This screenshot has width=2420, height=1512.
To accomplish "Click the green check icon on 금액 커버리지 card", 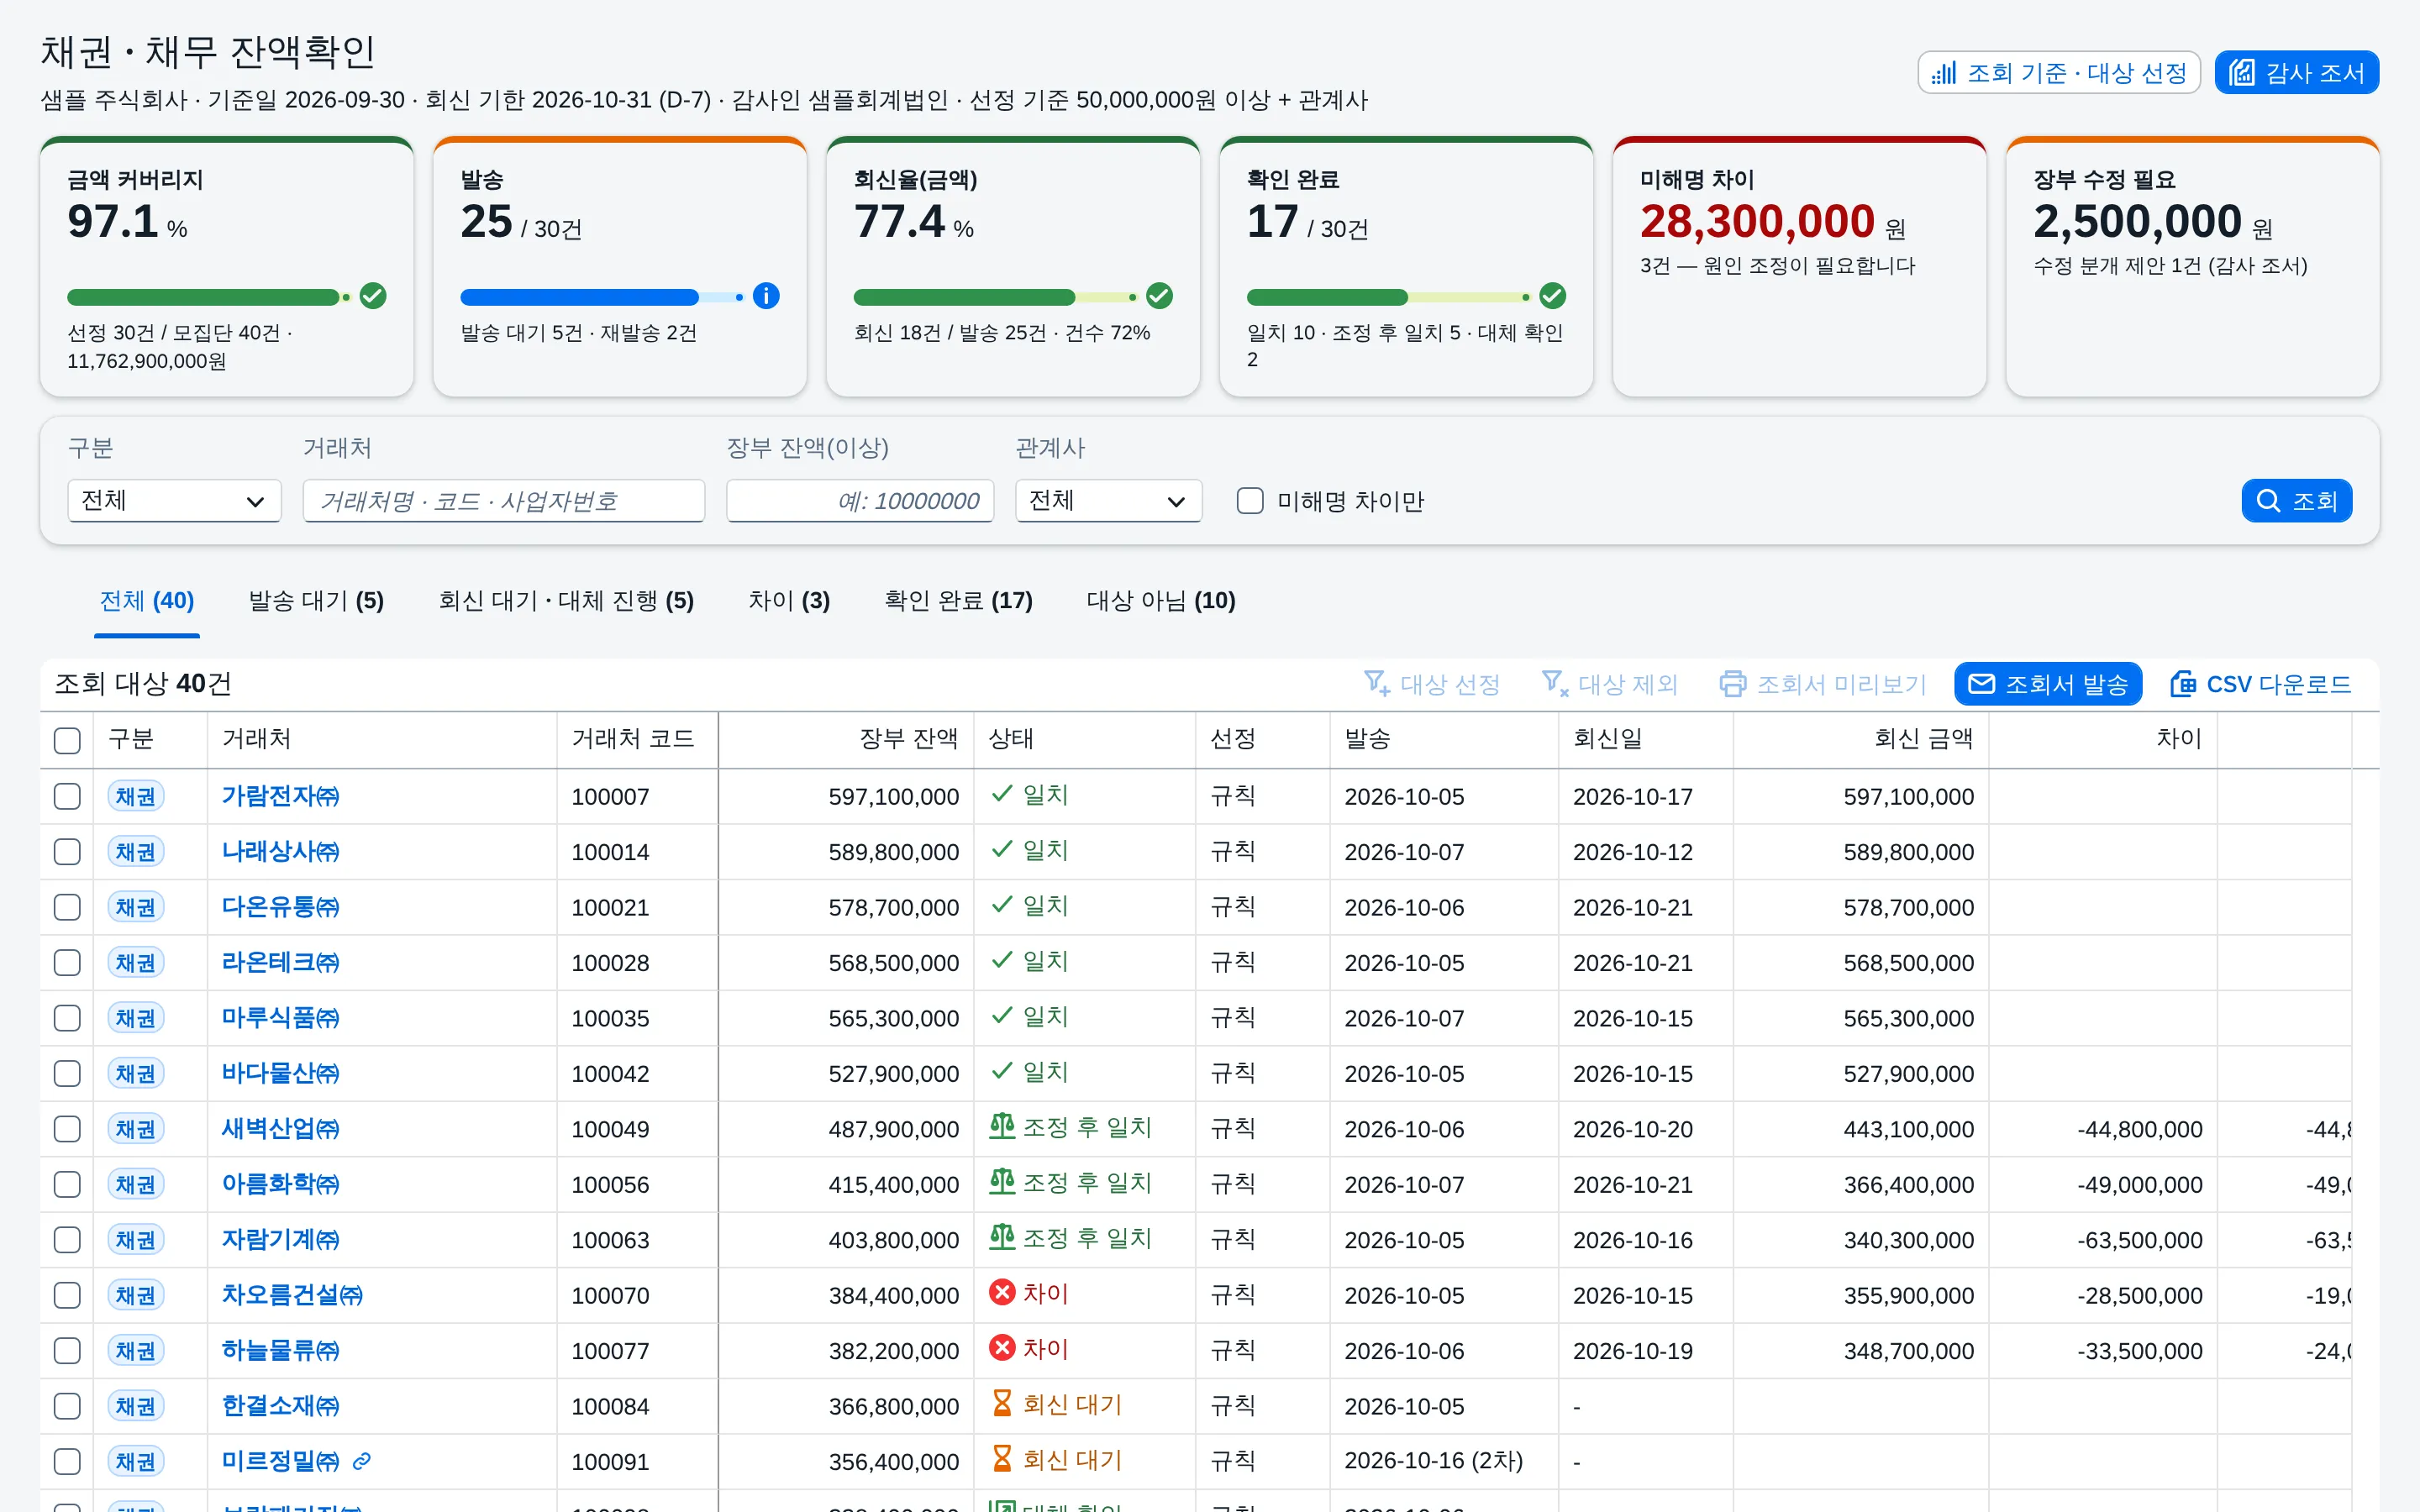I will (x=373, y=296).
